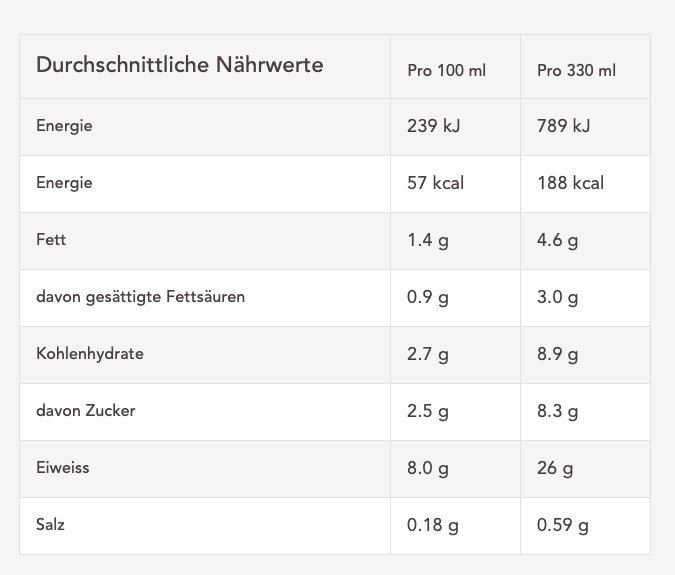Click the Durchschnittliche Nährwerte table heading
Screen dimensions: 675x575
click(x=180, y=65)
